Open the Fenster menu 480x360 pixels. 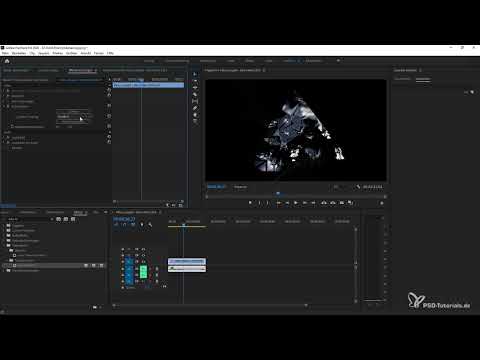coord(99,53)
